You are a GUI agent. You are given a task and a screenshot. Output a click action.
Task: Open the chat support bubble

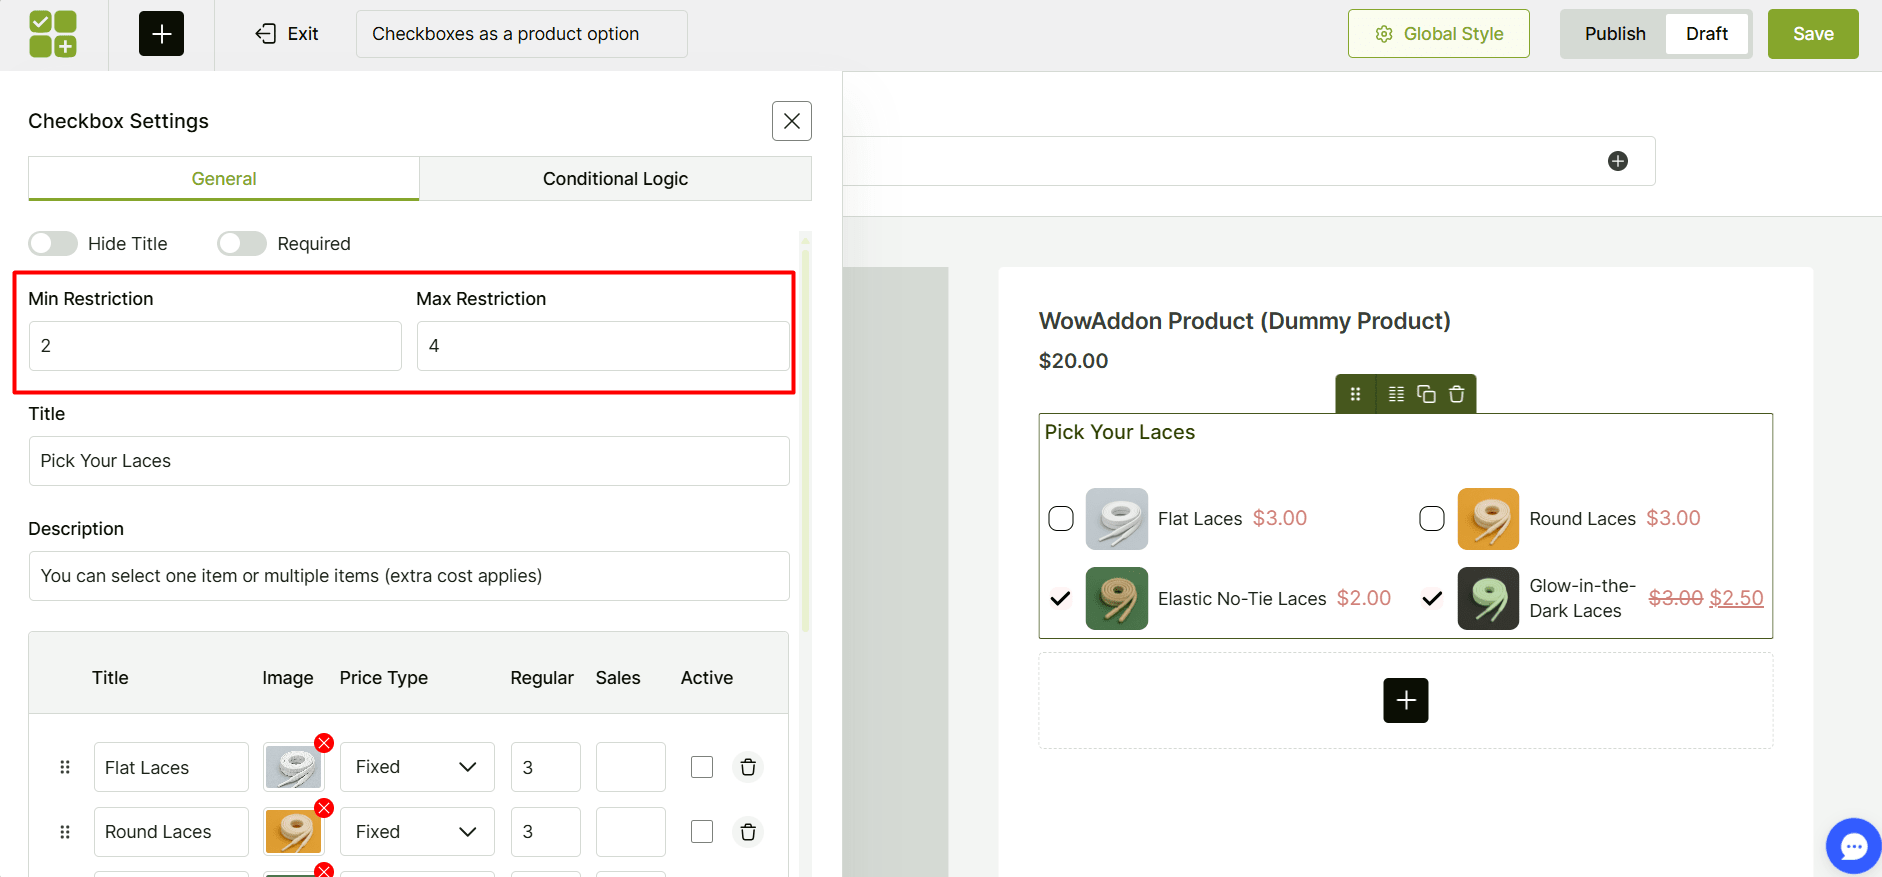(x=1853, y=847)
